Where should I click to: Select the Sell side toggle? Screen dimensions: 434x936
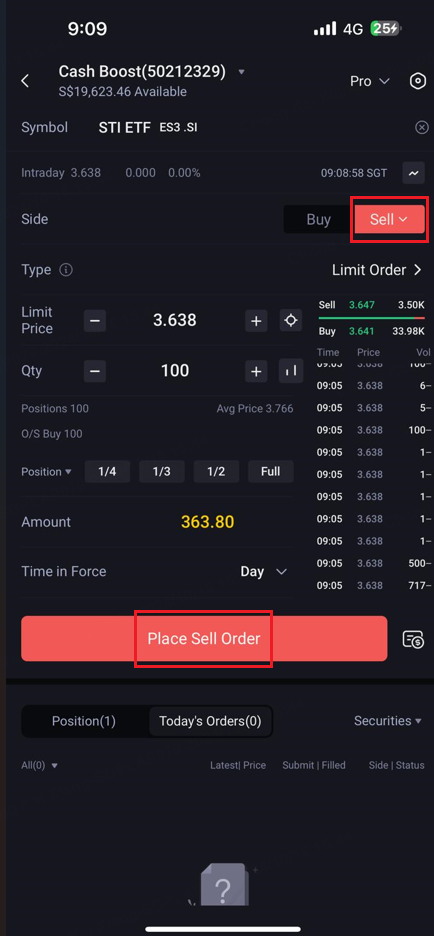pos(389,220)
